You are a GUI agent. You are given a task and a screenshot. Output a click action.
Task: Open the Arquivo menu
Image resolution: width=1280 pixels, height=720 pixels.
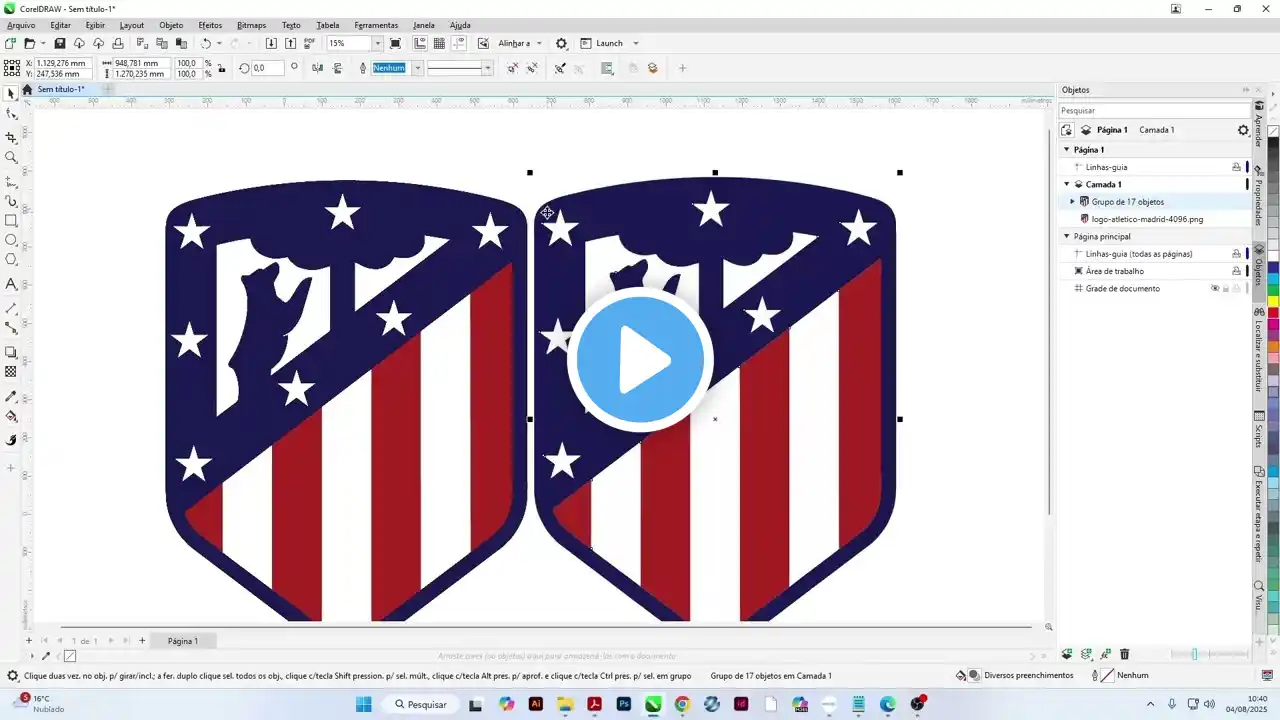point(21,25)
